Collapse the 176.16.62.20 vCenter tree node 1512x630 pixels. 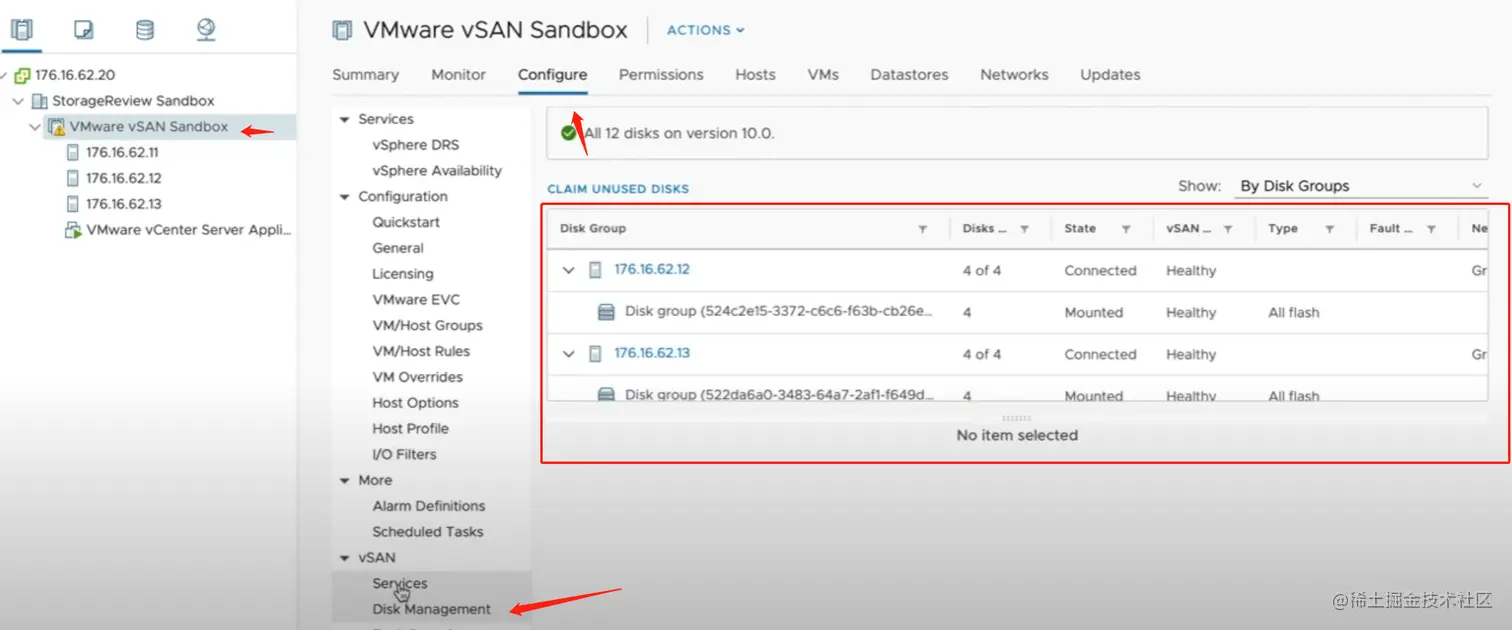[x=5, y=75]
